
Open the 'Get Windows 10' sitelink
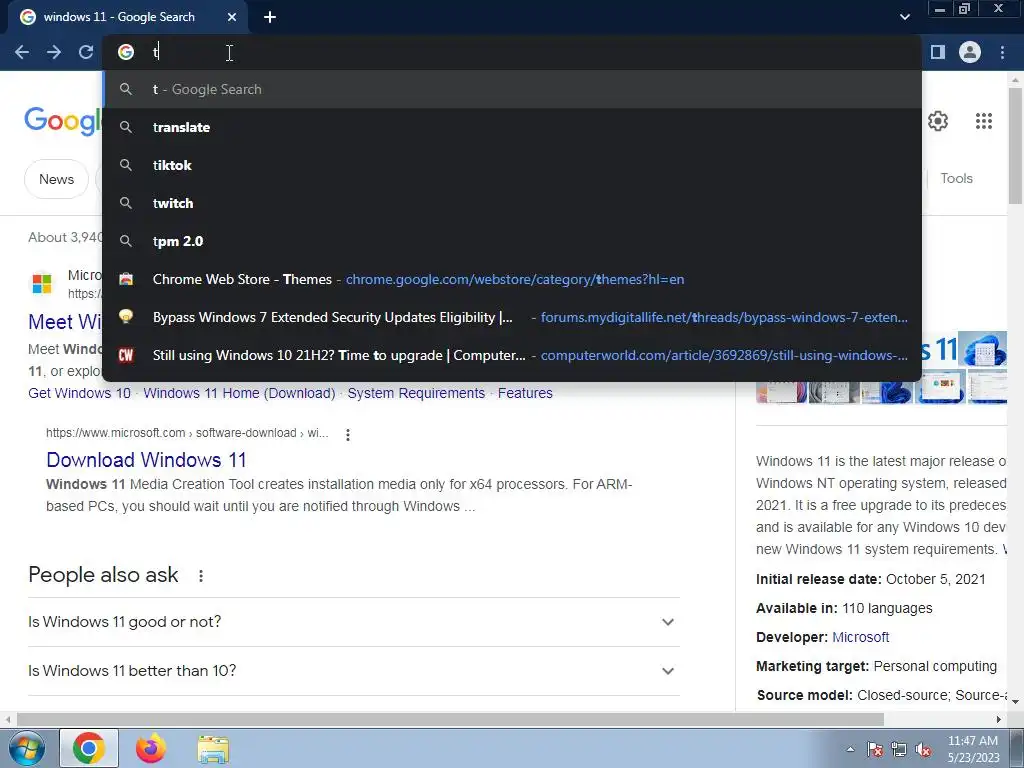coord(80,393)
